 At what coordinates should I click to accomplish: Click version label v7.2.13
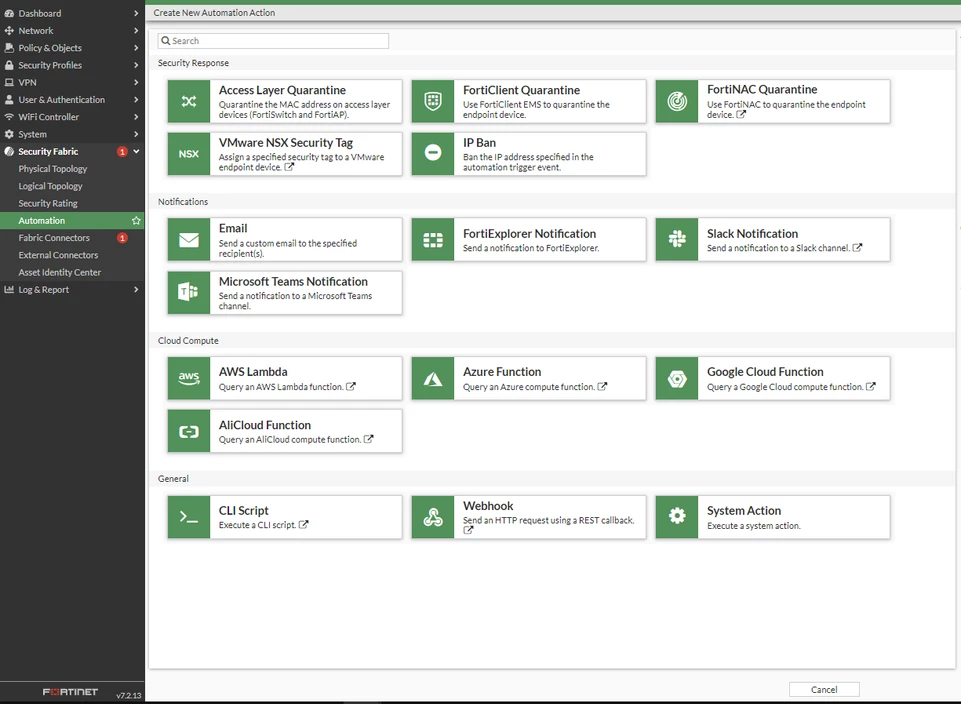point(129,695)
